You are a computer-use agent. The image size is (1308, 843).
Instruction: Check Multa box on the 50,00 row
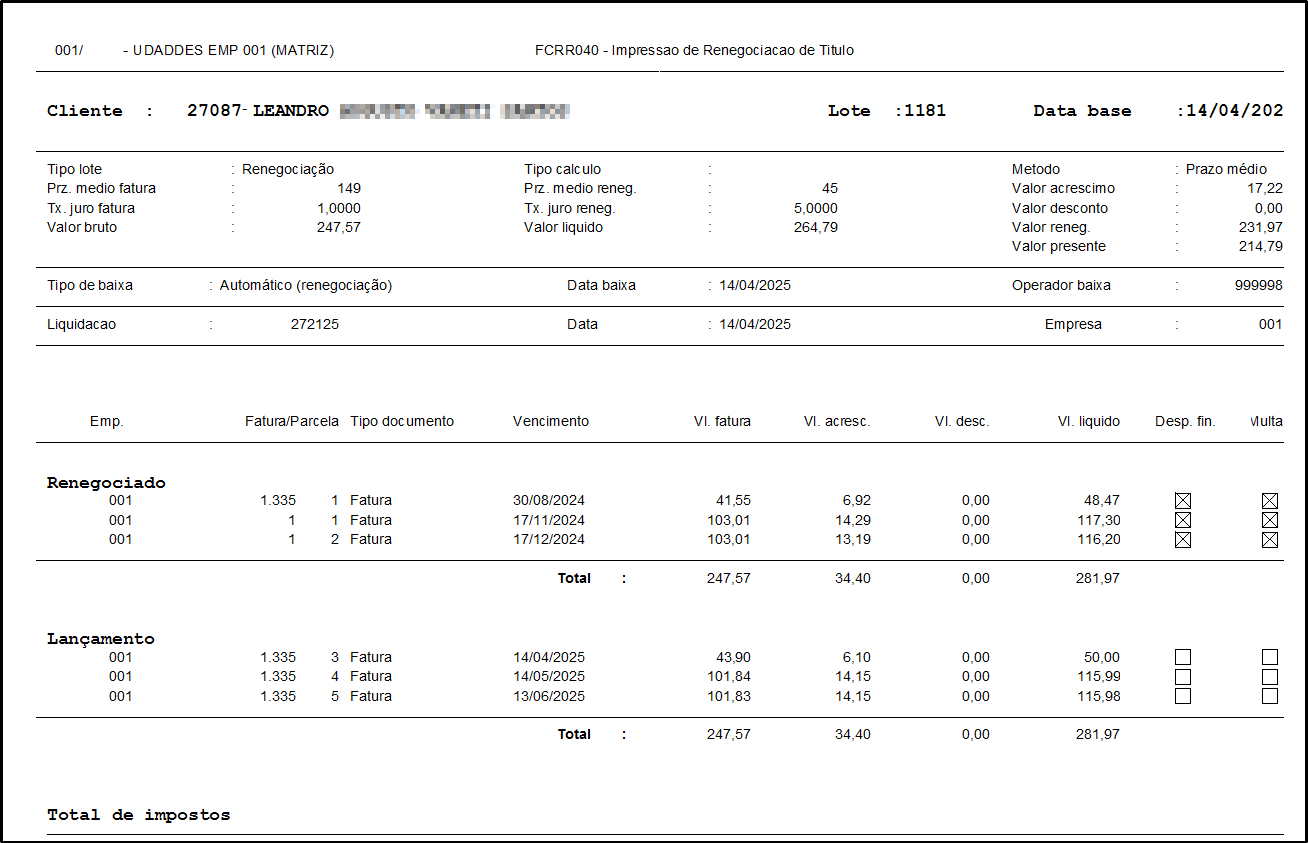click(1270, 657)
